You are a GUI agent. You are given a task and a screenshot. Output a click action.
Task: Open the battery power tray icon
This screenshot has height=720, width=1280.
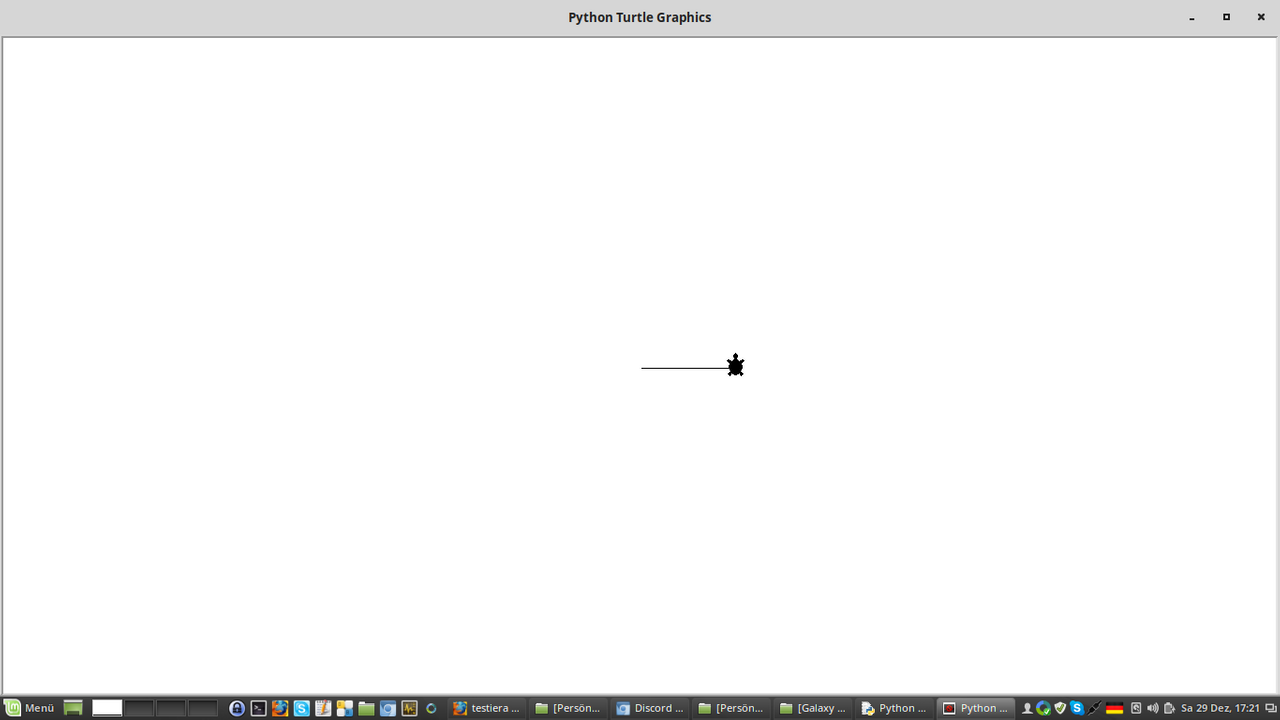click(x=1169, y=708)
